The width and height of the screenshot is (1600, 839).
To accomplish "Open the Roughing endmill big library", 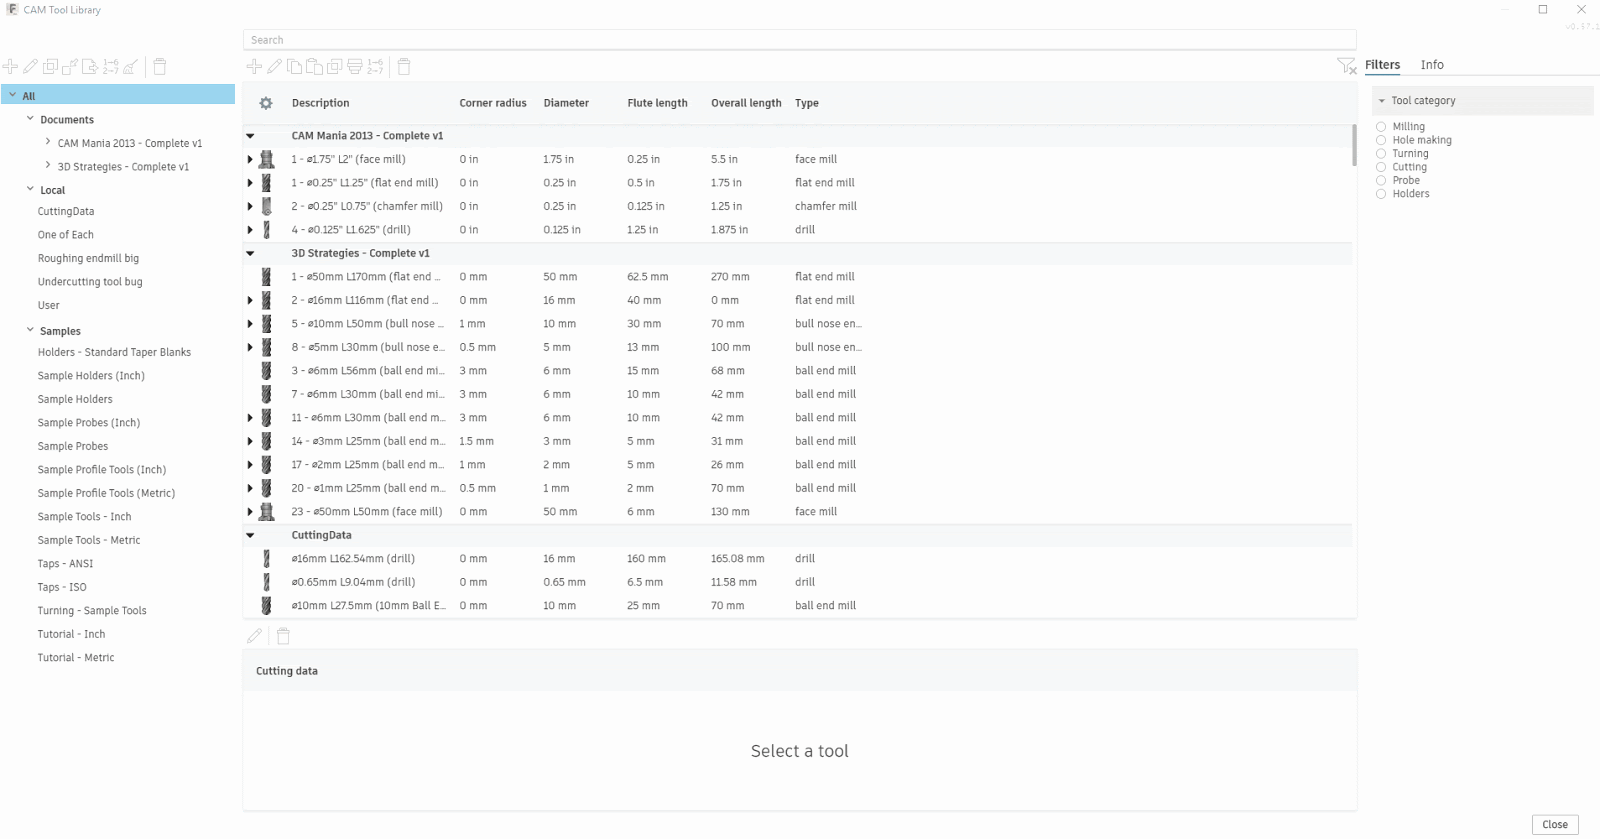I will (88, 259).
